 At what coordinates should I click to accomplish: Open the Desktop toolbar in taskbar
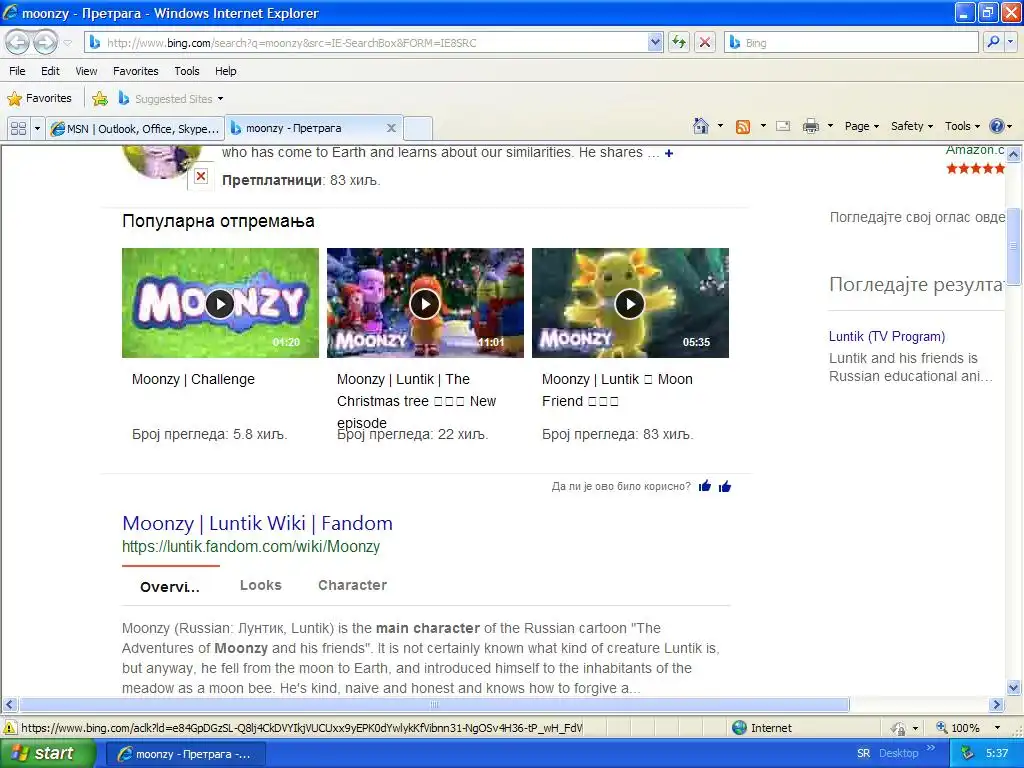pos(899,754)
